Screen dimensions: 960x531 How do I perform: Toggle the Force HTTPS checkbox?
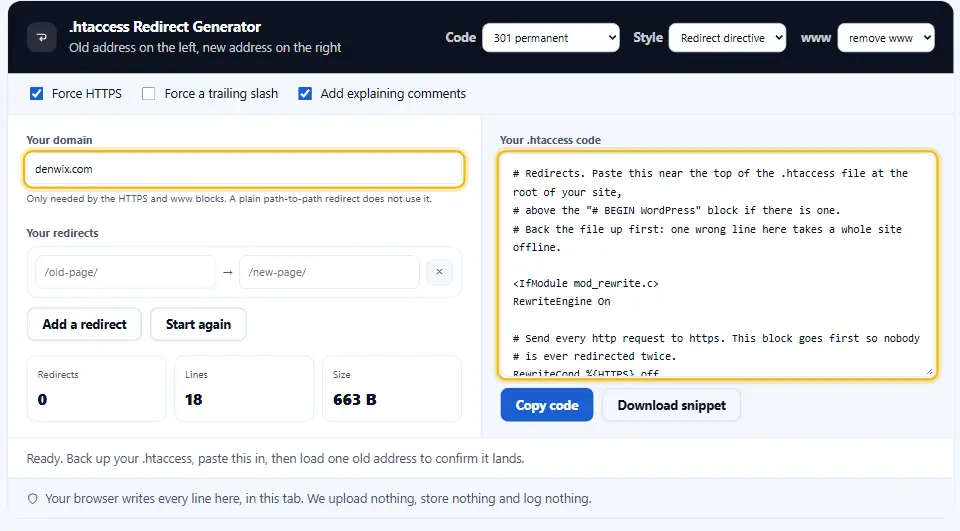37,94
